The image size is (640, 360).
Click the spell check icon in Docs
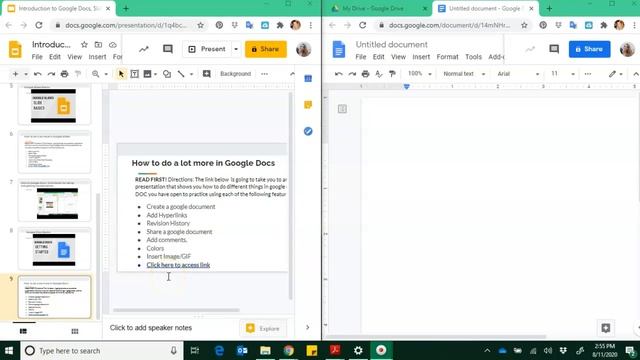(379, 74)
